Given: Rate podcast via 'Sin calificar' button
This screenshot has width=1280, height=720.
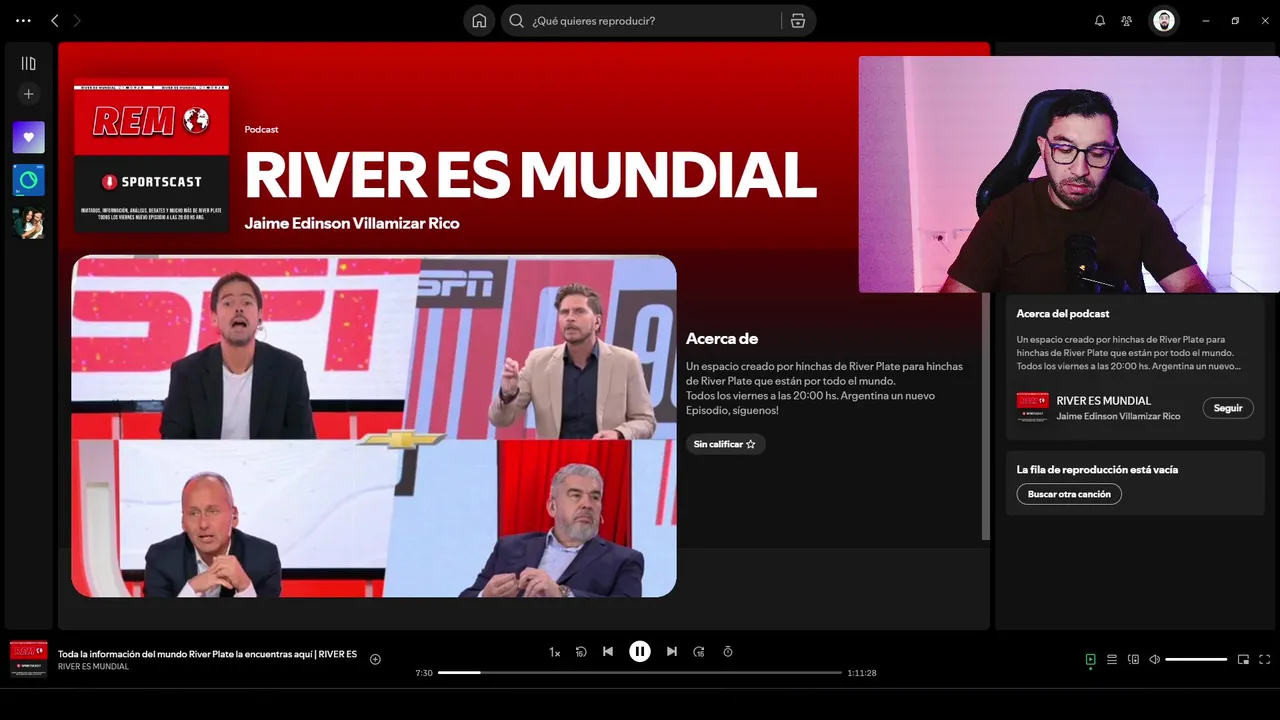Looking at the screenshot, I should [725, 444].
